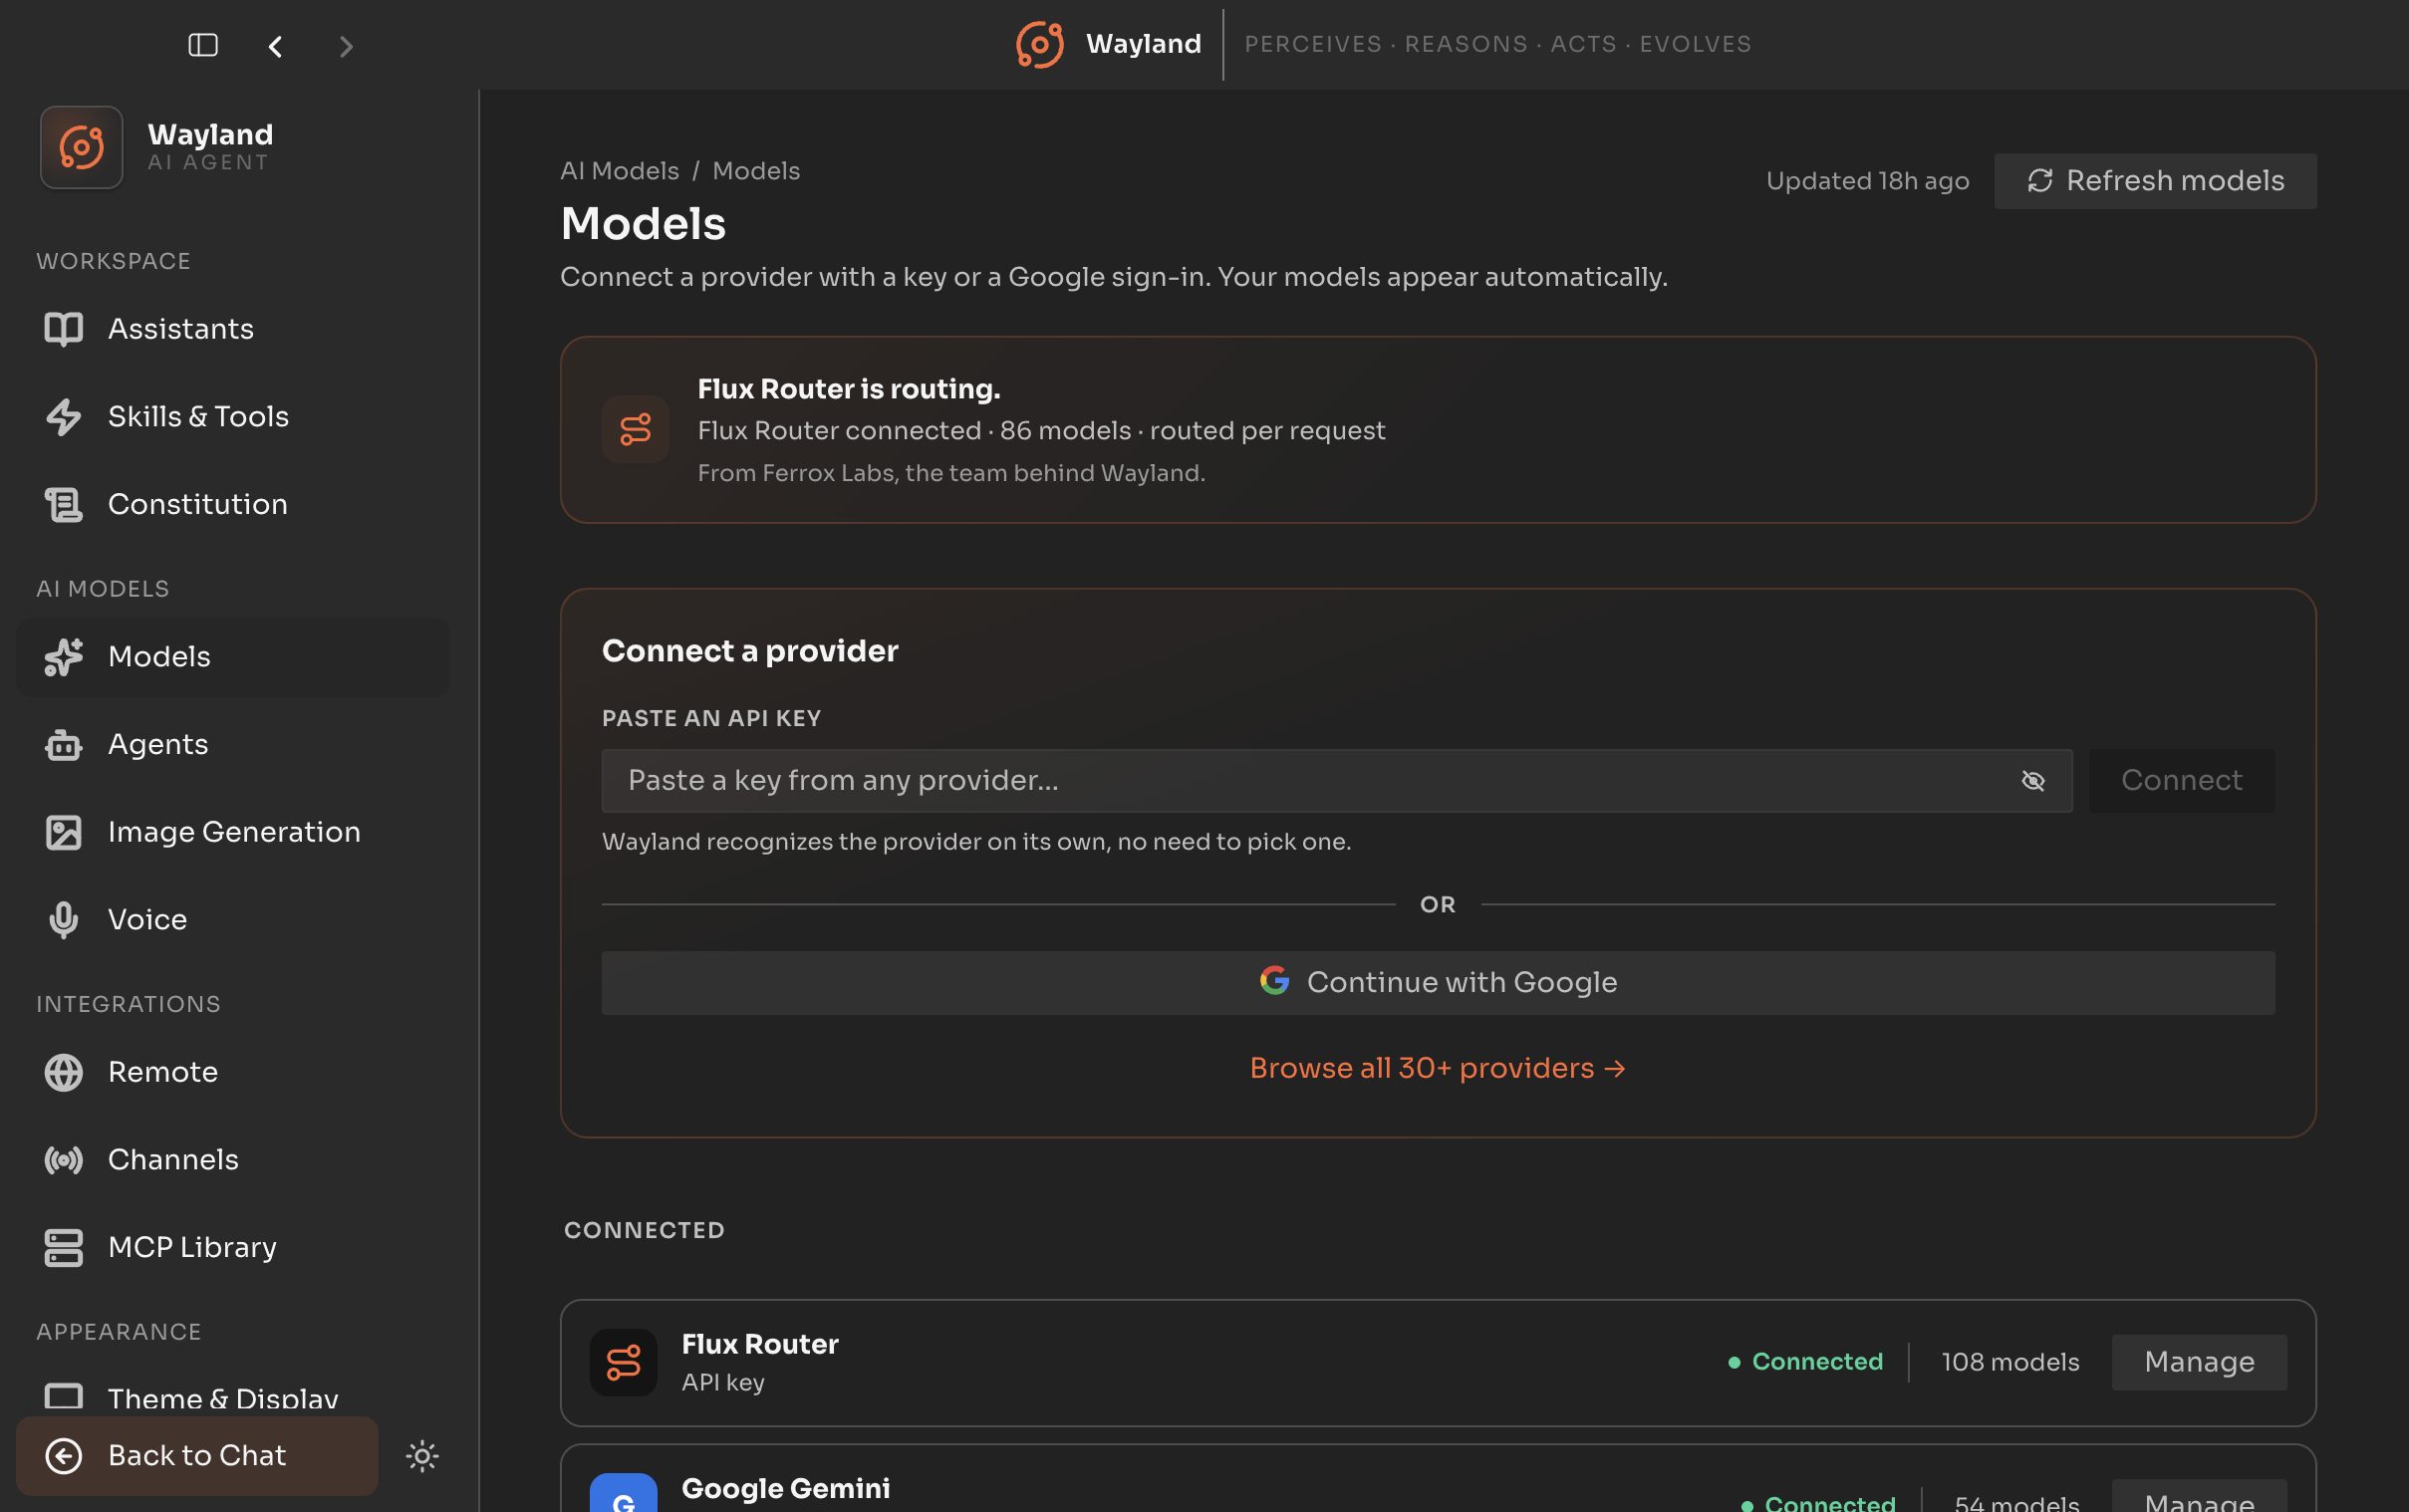Screen dimensions: 2409x1512
Task: Click the Google G logo
Action: point(1274,981)
